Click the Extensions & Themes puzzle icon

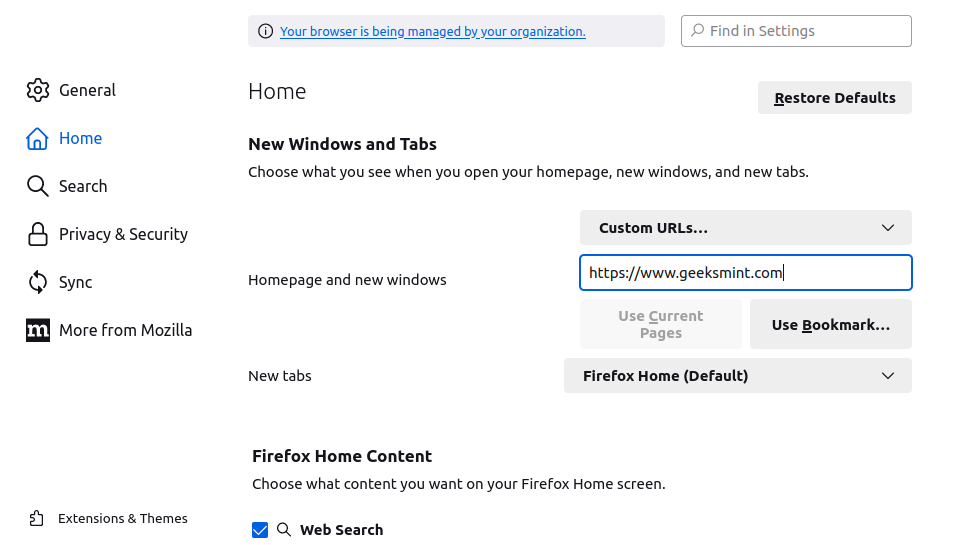point(37,518)
